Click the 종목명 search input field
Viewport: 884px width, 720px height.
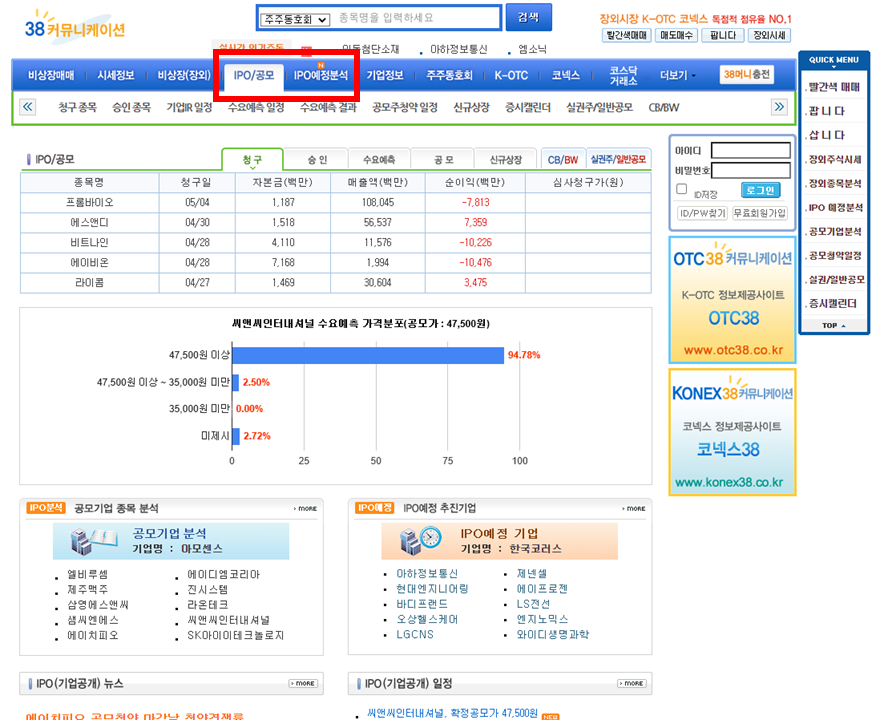[417, 18]
